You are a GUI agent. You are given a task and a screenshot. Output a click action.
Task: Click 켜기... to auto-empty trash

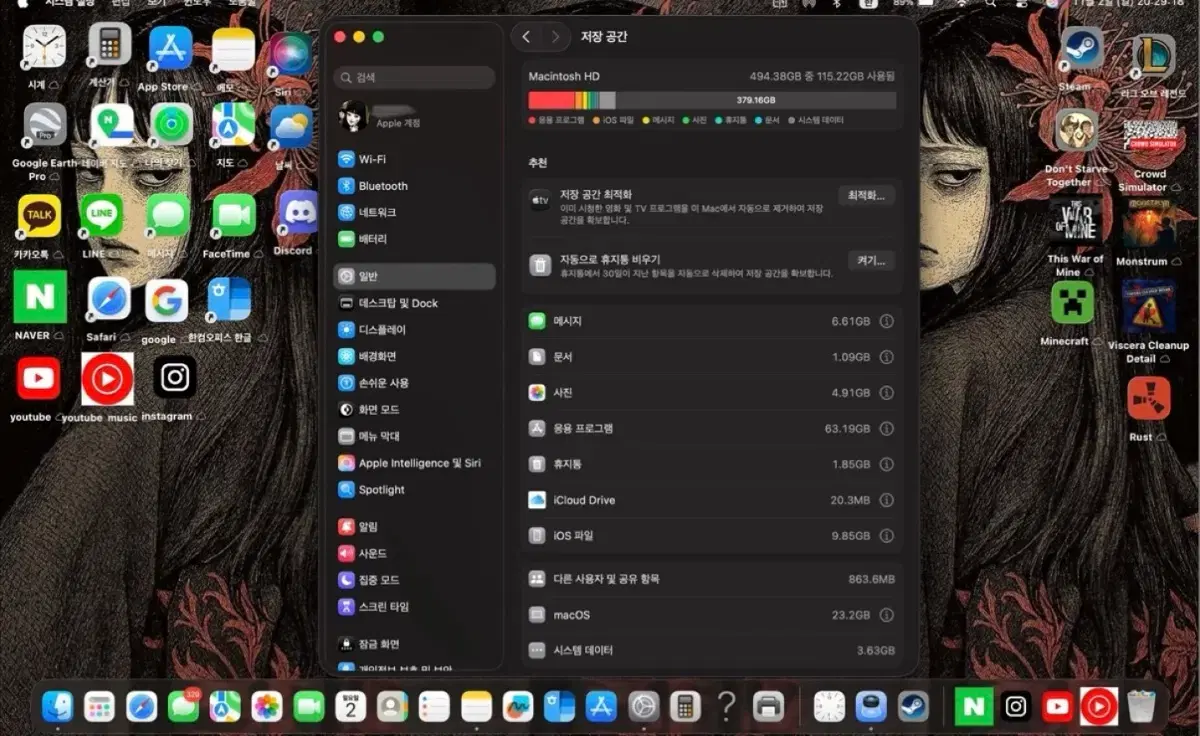click(870, 260)
